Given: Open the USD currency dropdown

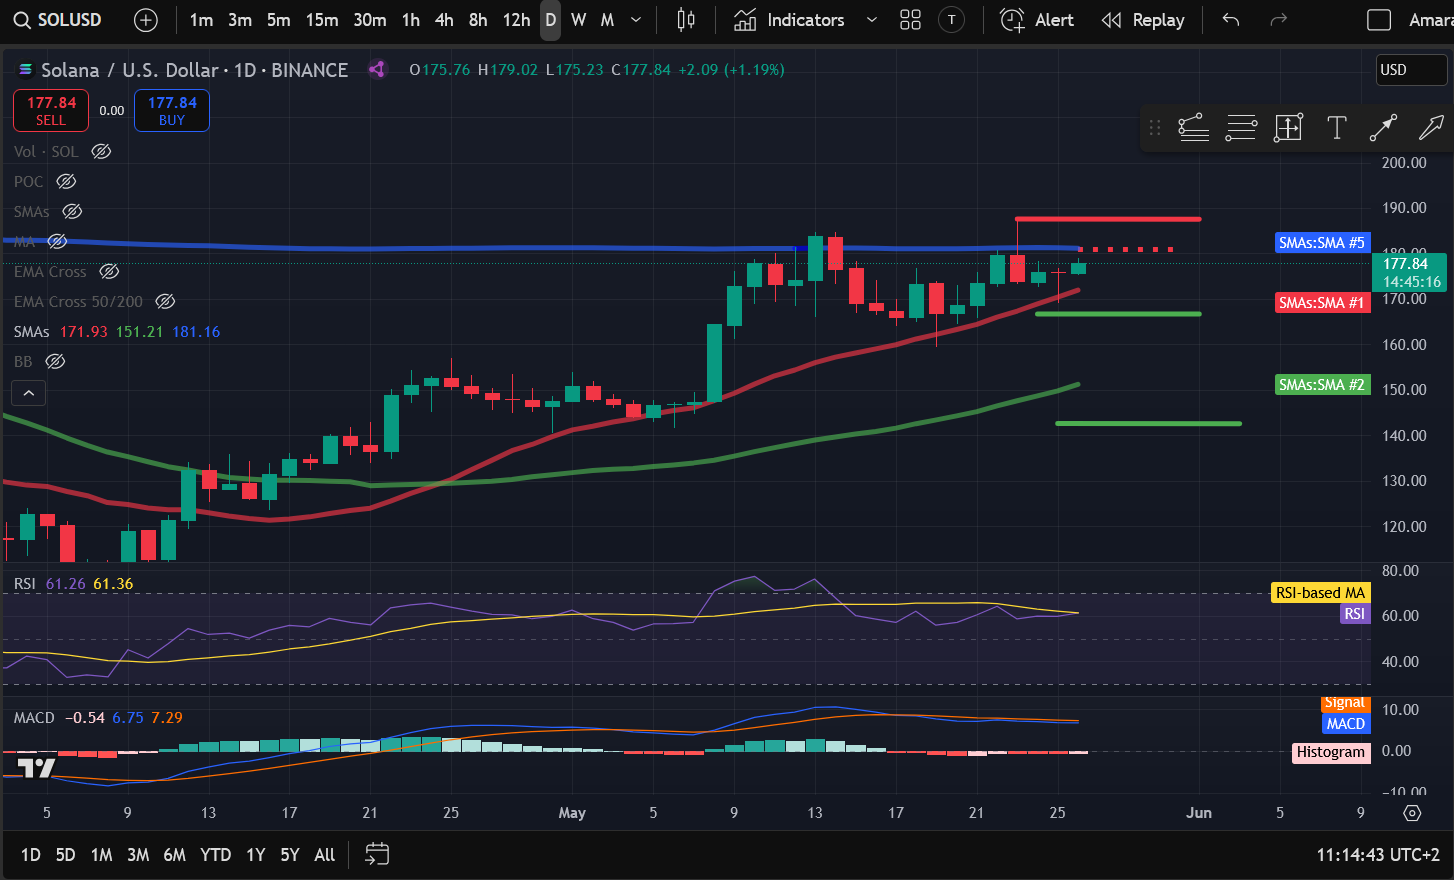Looking at the screenshot, I should point(1411,70).
